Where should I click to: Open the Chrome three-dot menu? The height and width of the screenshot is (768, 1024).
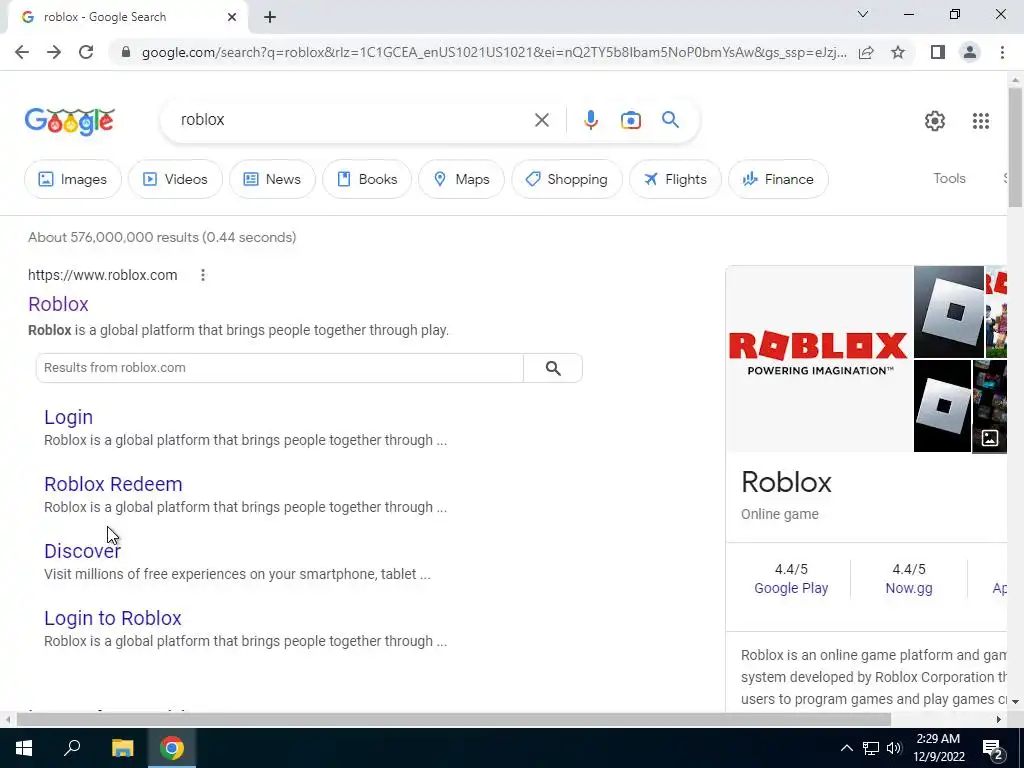1002,52
